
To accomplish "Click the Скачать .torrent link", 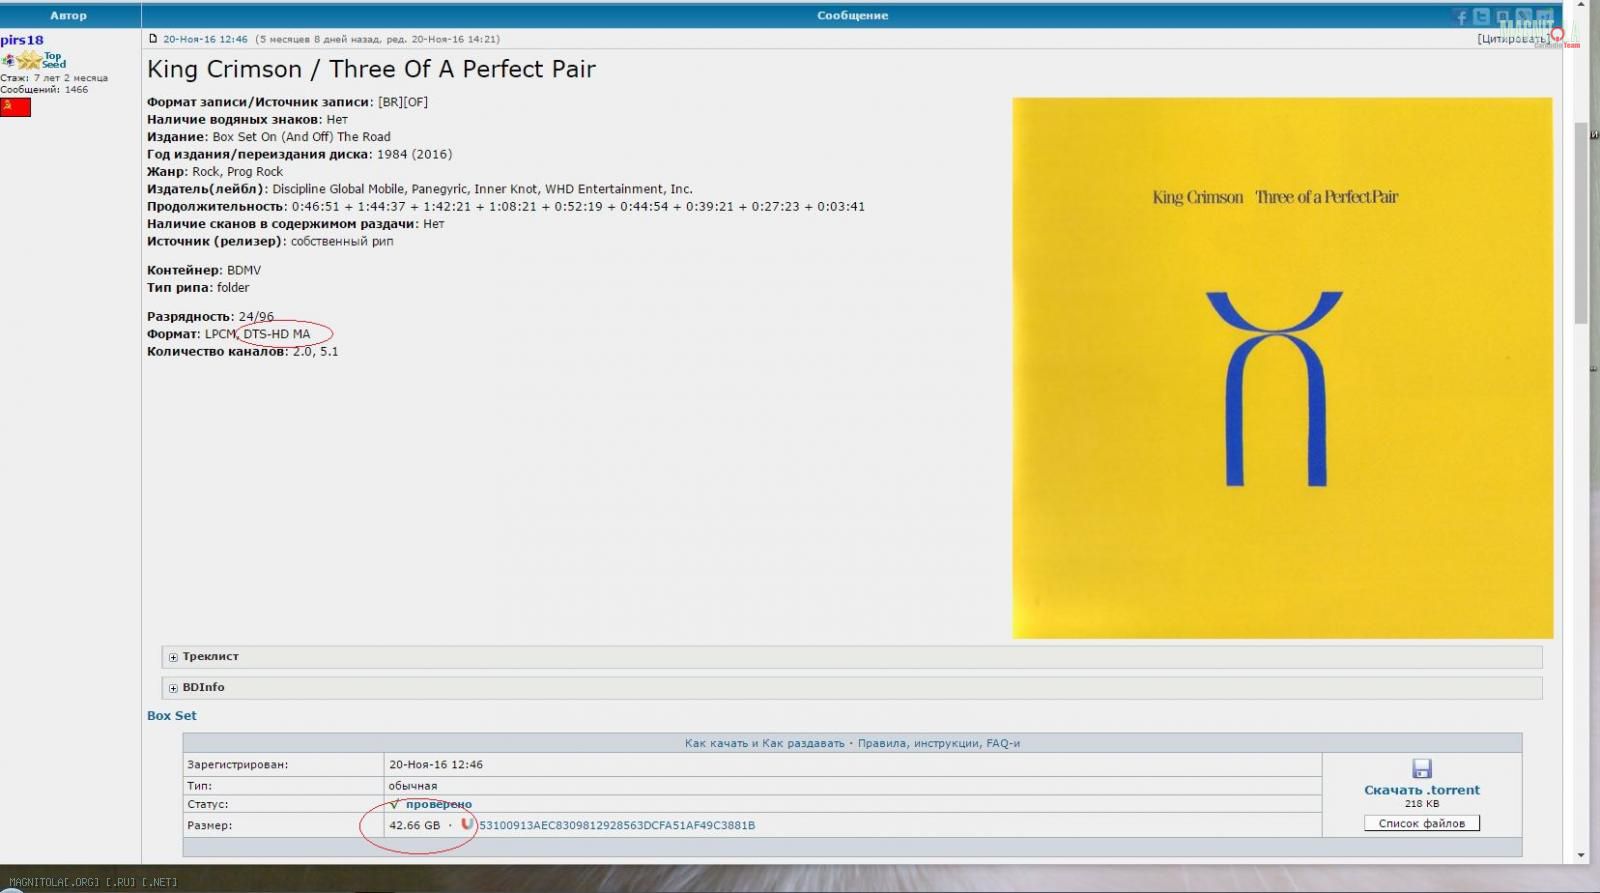I will [1421, 790].
